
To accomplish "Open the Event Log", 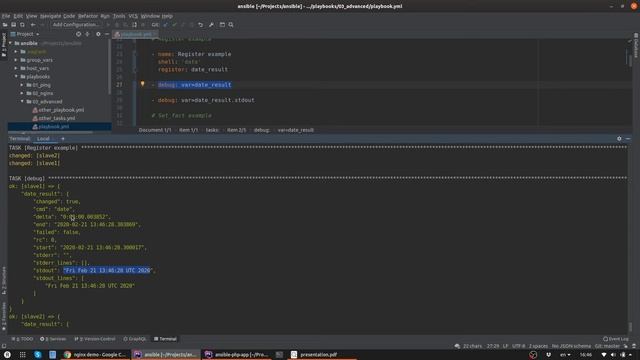I will point(616,339).
